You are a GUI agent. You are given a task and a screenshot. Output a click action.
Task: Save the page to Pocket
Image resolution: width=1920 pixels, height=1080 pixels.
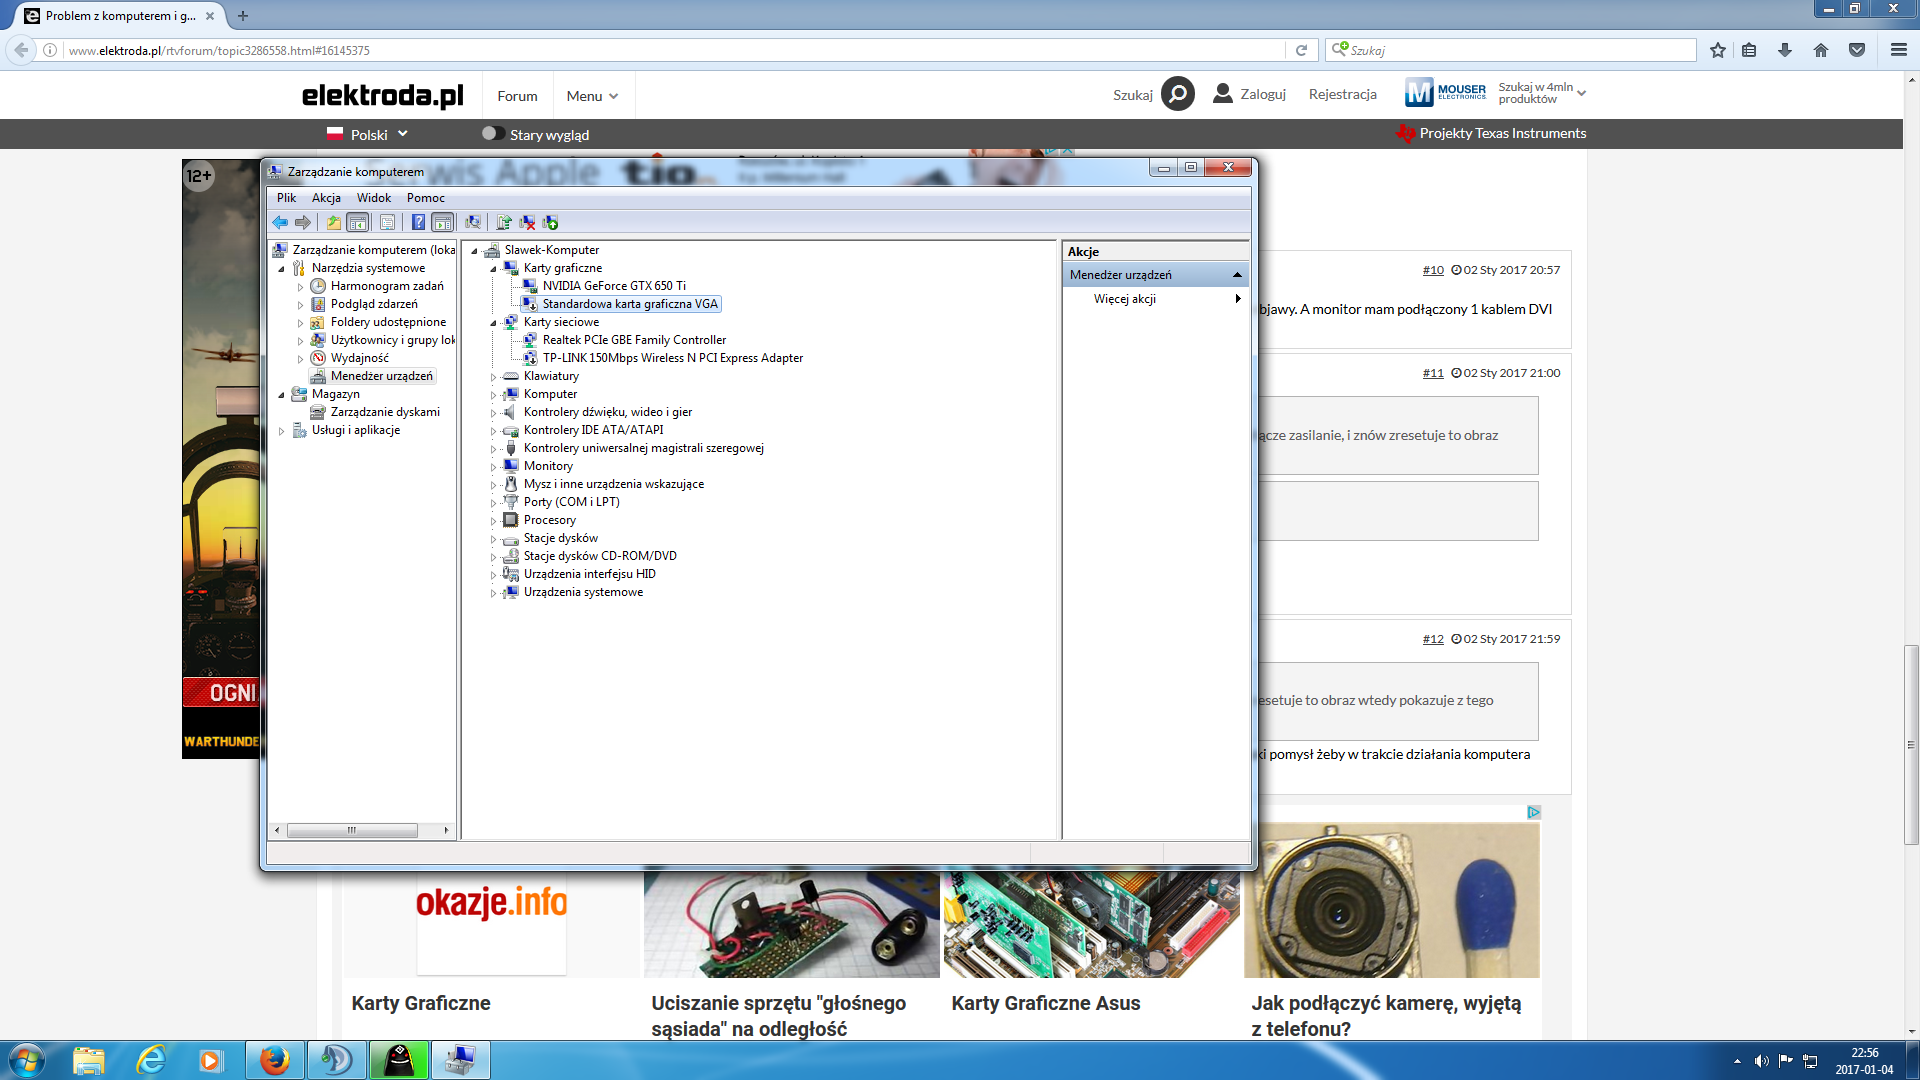[x=1857, y=50]
